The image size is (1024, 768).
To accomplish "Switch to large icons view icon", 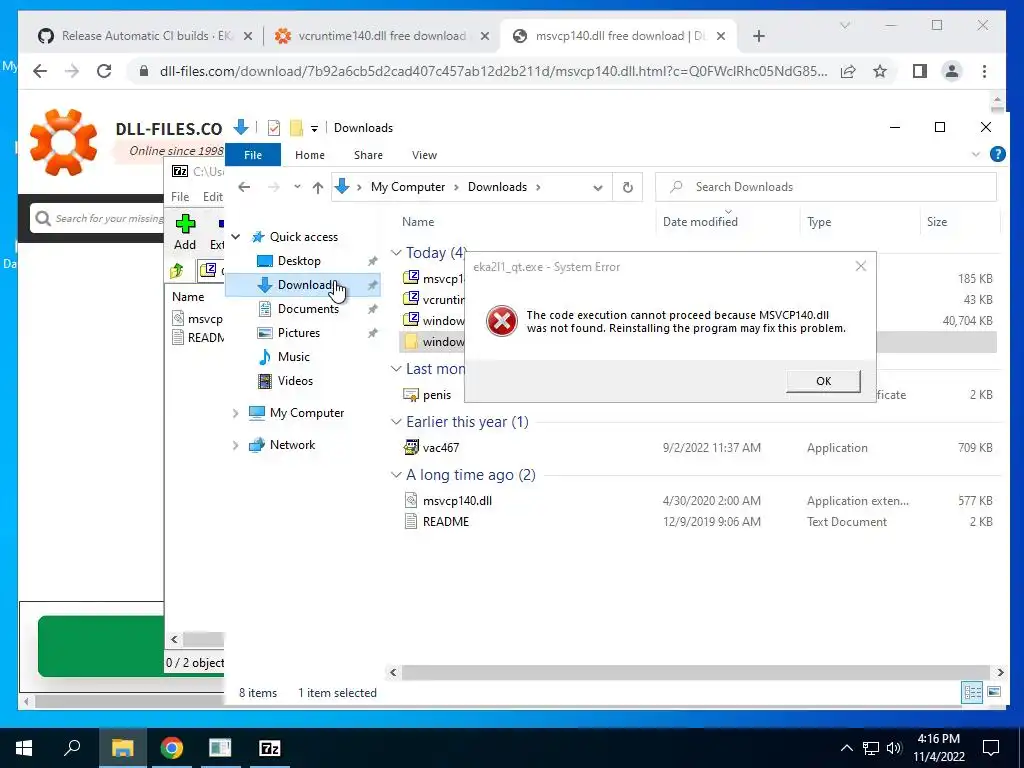I will tap(994, 692).
